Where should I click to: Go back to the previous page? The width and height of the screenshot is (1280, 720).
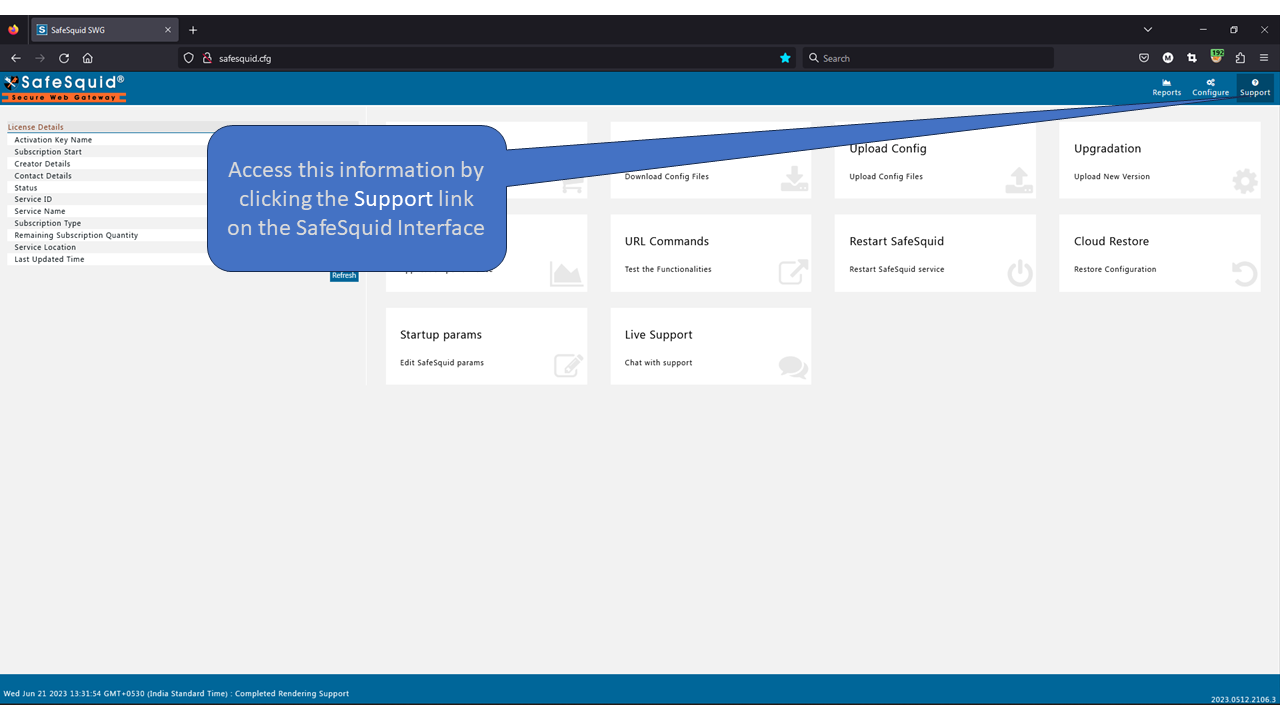tap(16, 58)
